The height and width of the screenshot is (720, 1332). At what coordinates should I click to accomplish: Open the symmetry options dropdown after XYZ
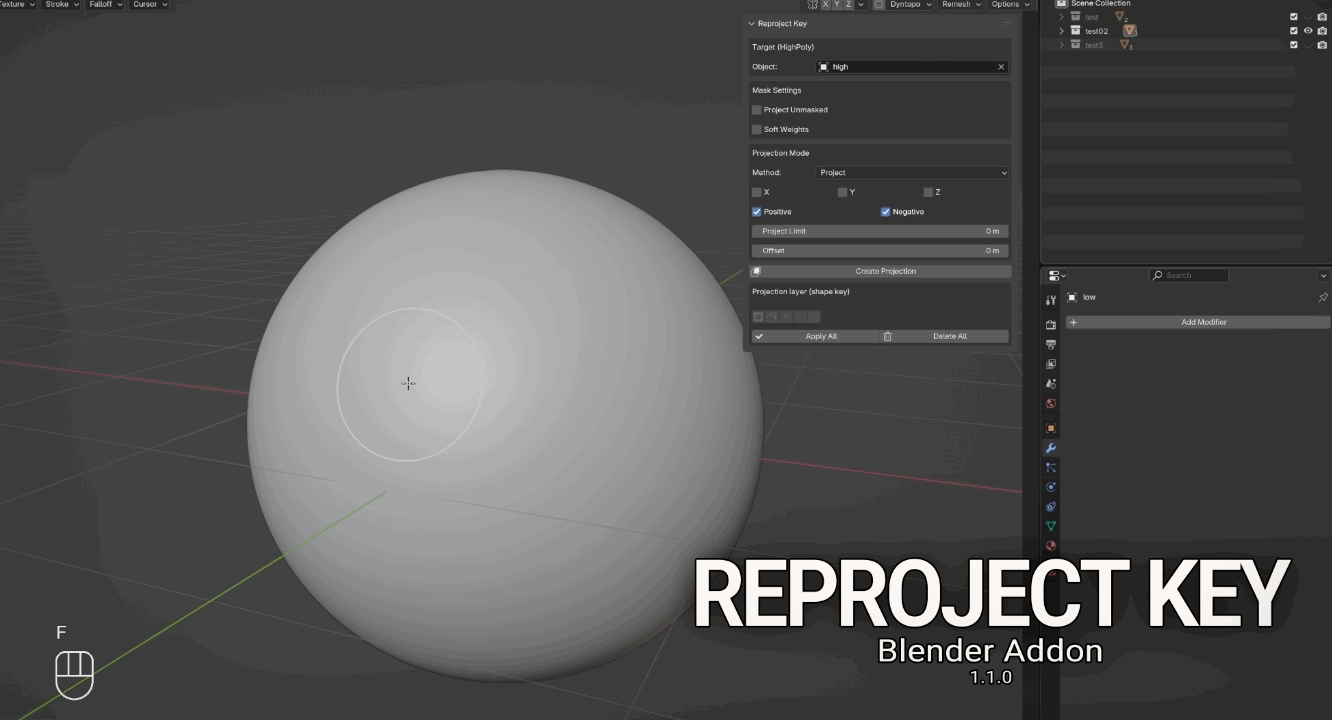pos(862,5)
